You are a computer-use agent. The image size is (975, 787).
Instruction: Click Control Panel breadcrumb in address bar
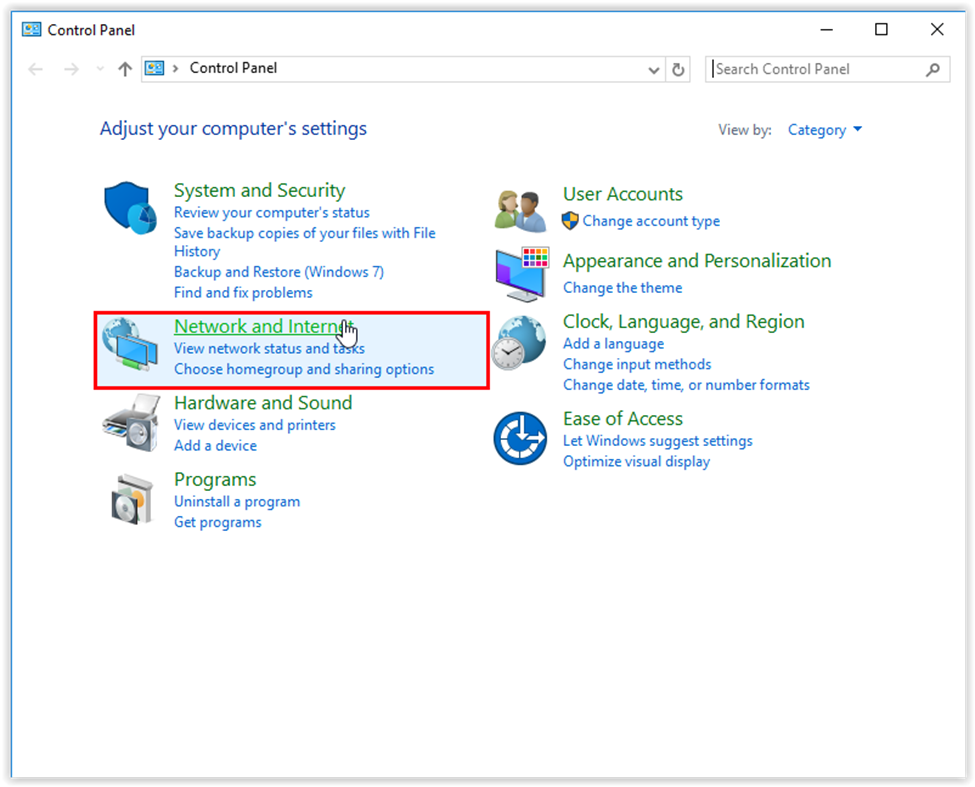coord(233,68)
